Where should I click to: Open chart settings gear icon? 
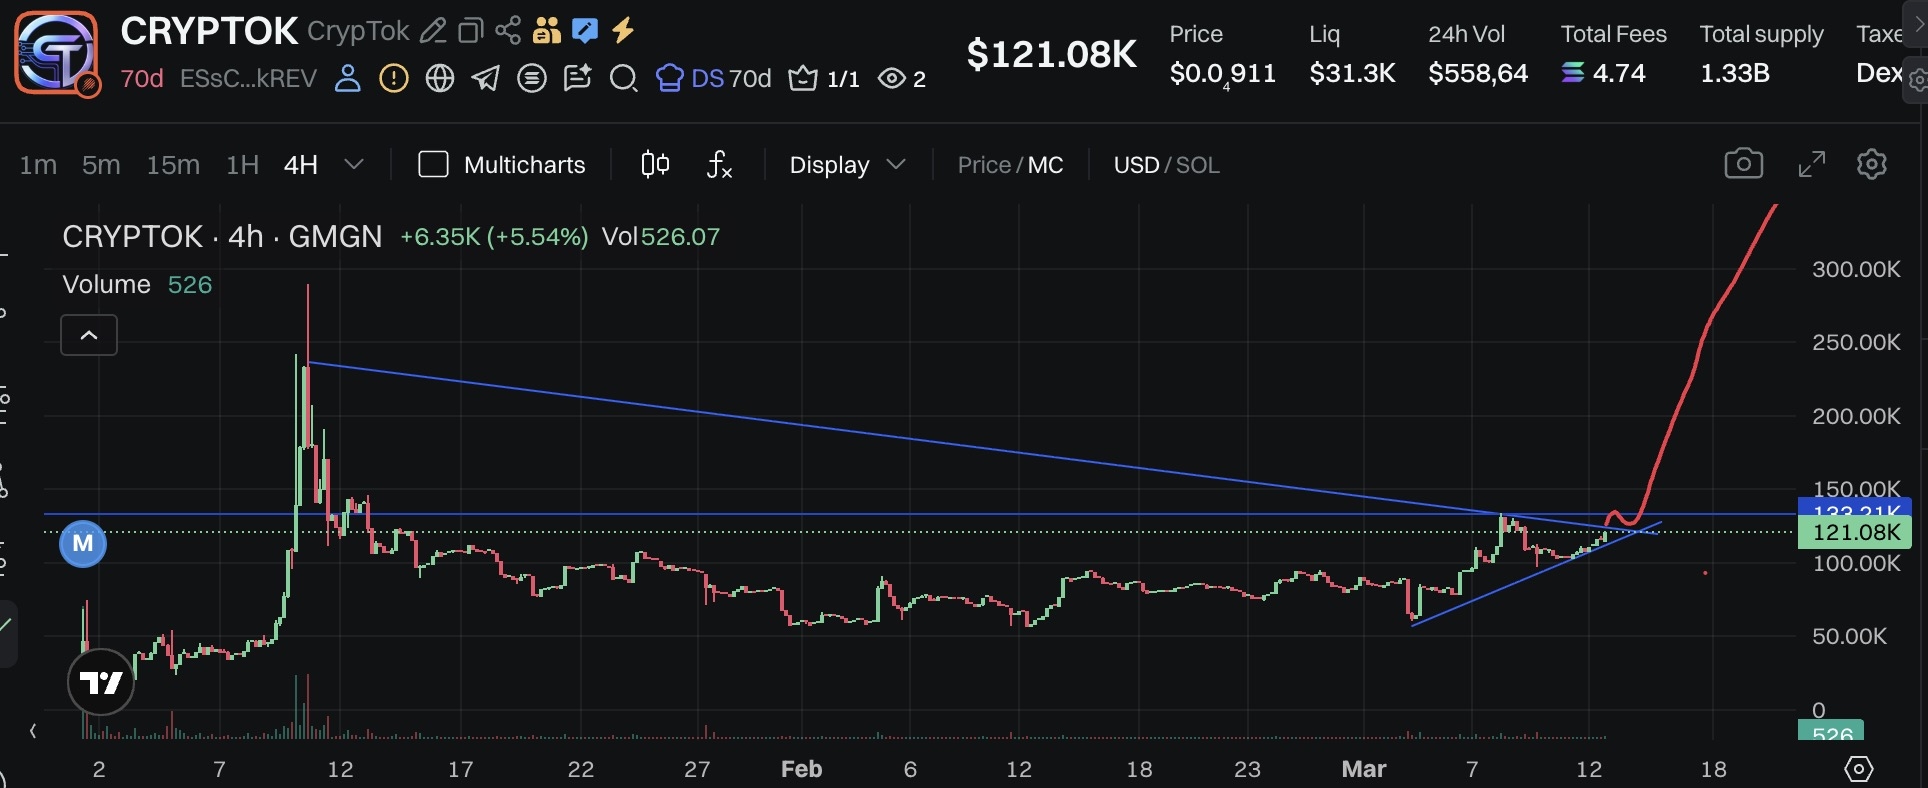point(1871,164)
